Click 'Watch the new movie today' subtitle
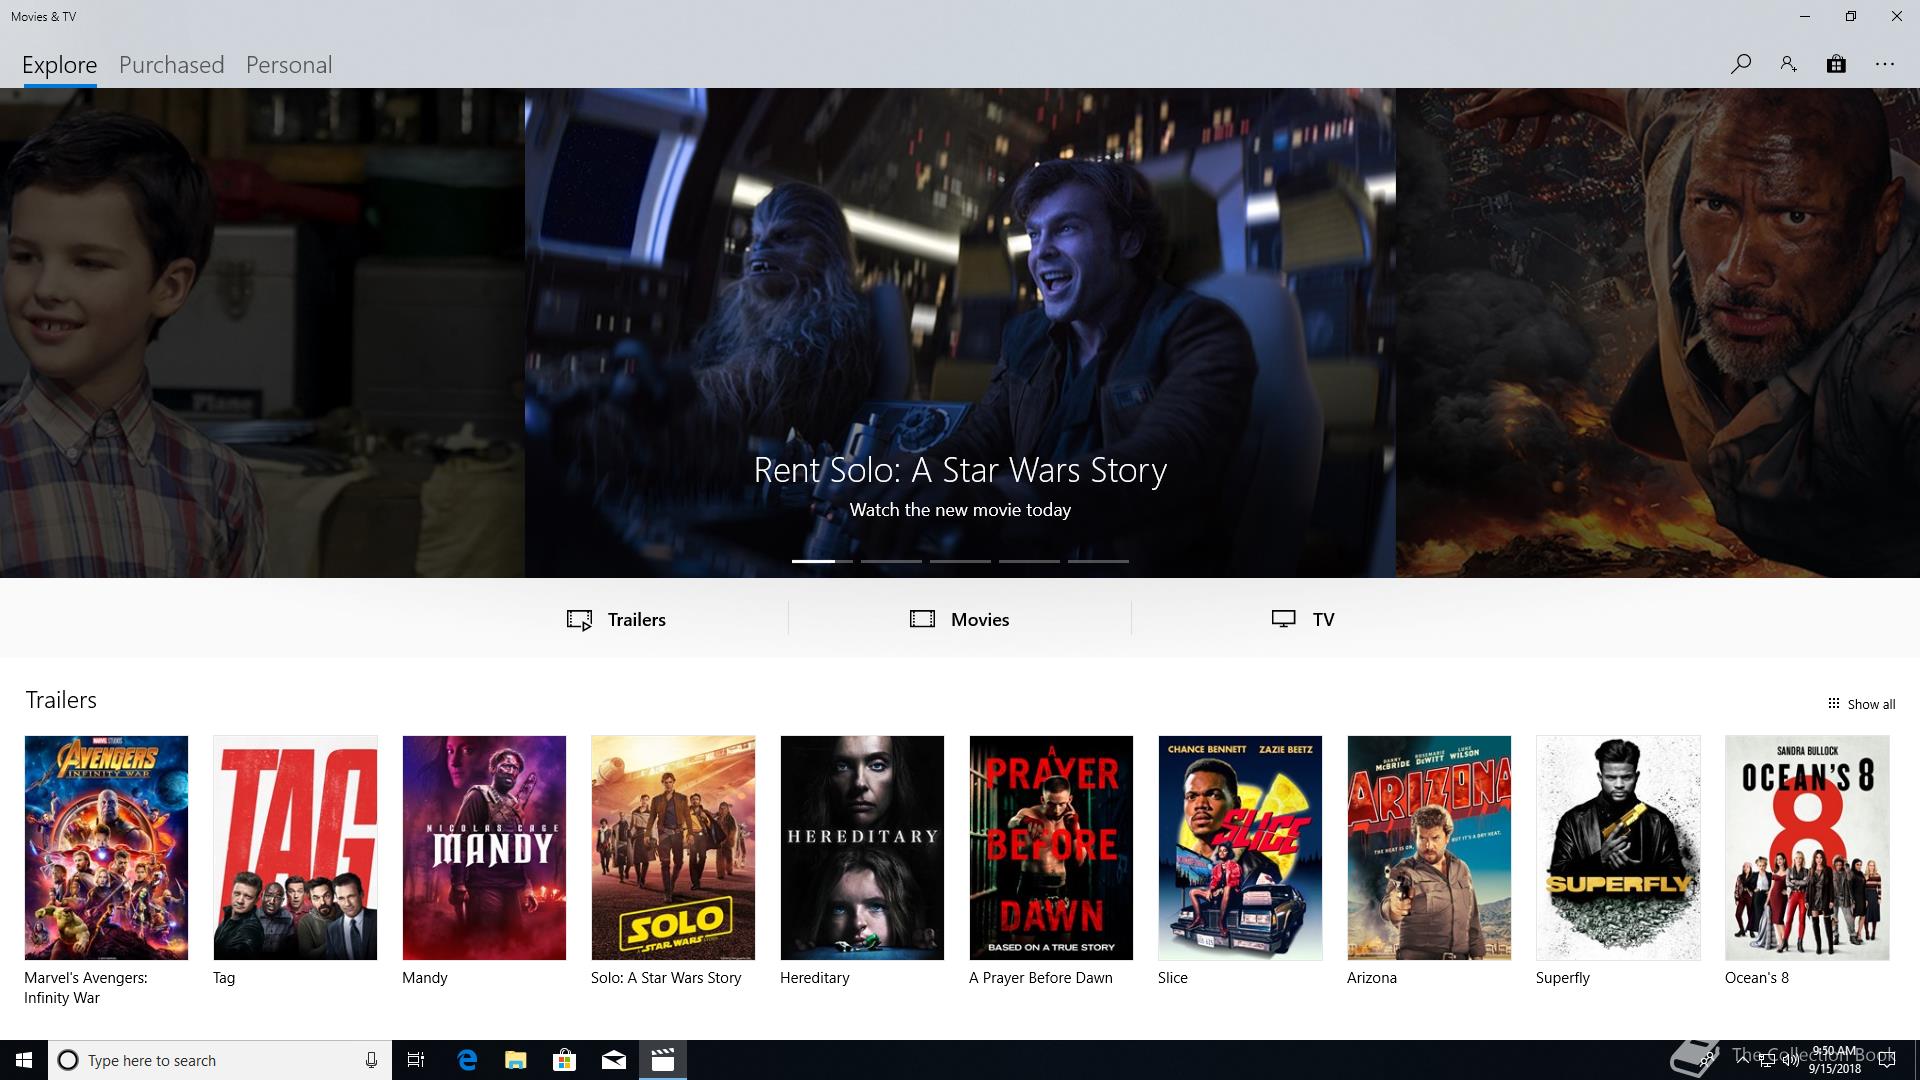Image resolution: width=1920 pixels, height=1080 pixels. pyautogui.click(x=960, y=510)
